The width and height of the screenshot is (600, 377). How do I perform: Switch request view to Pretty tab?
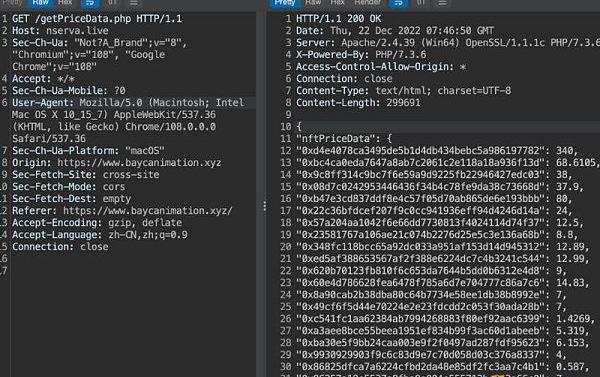coord(12,3)
